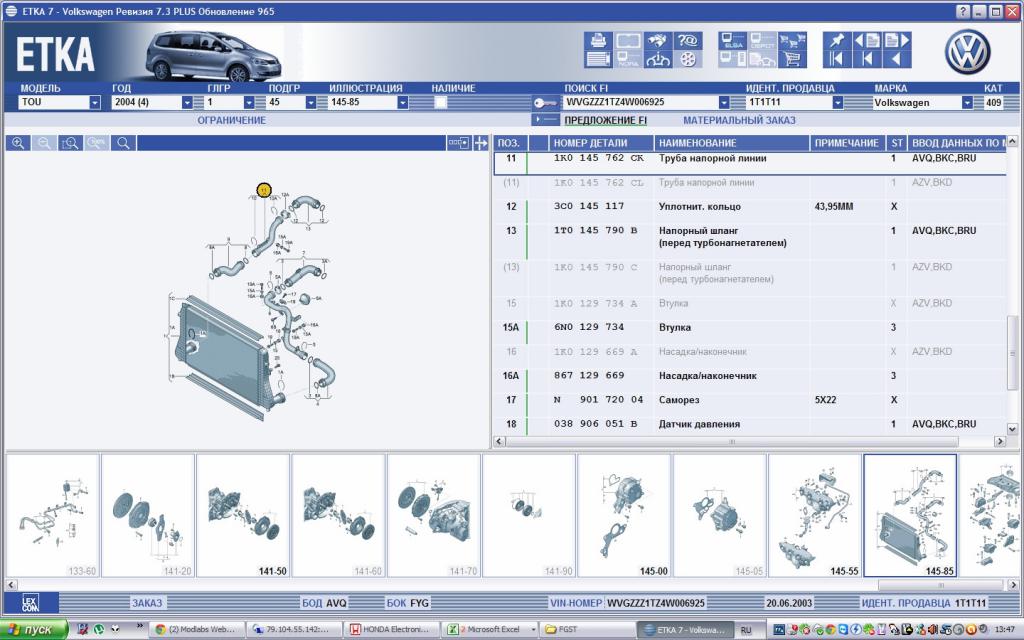Open the question mark email help icon
Image resolution: width=1024 pixels, height=640 pixels.
[688, 41]
